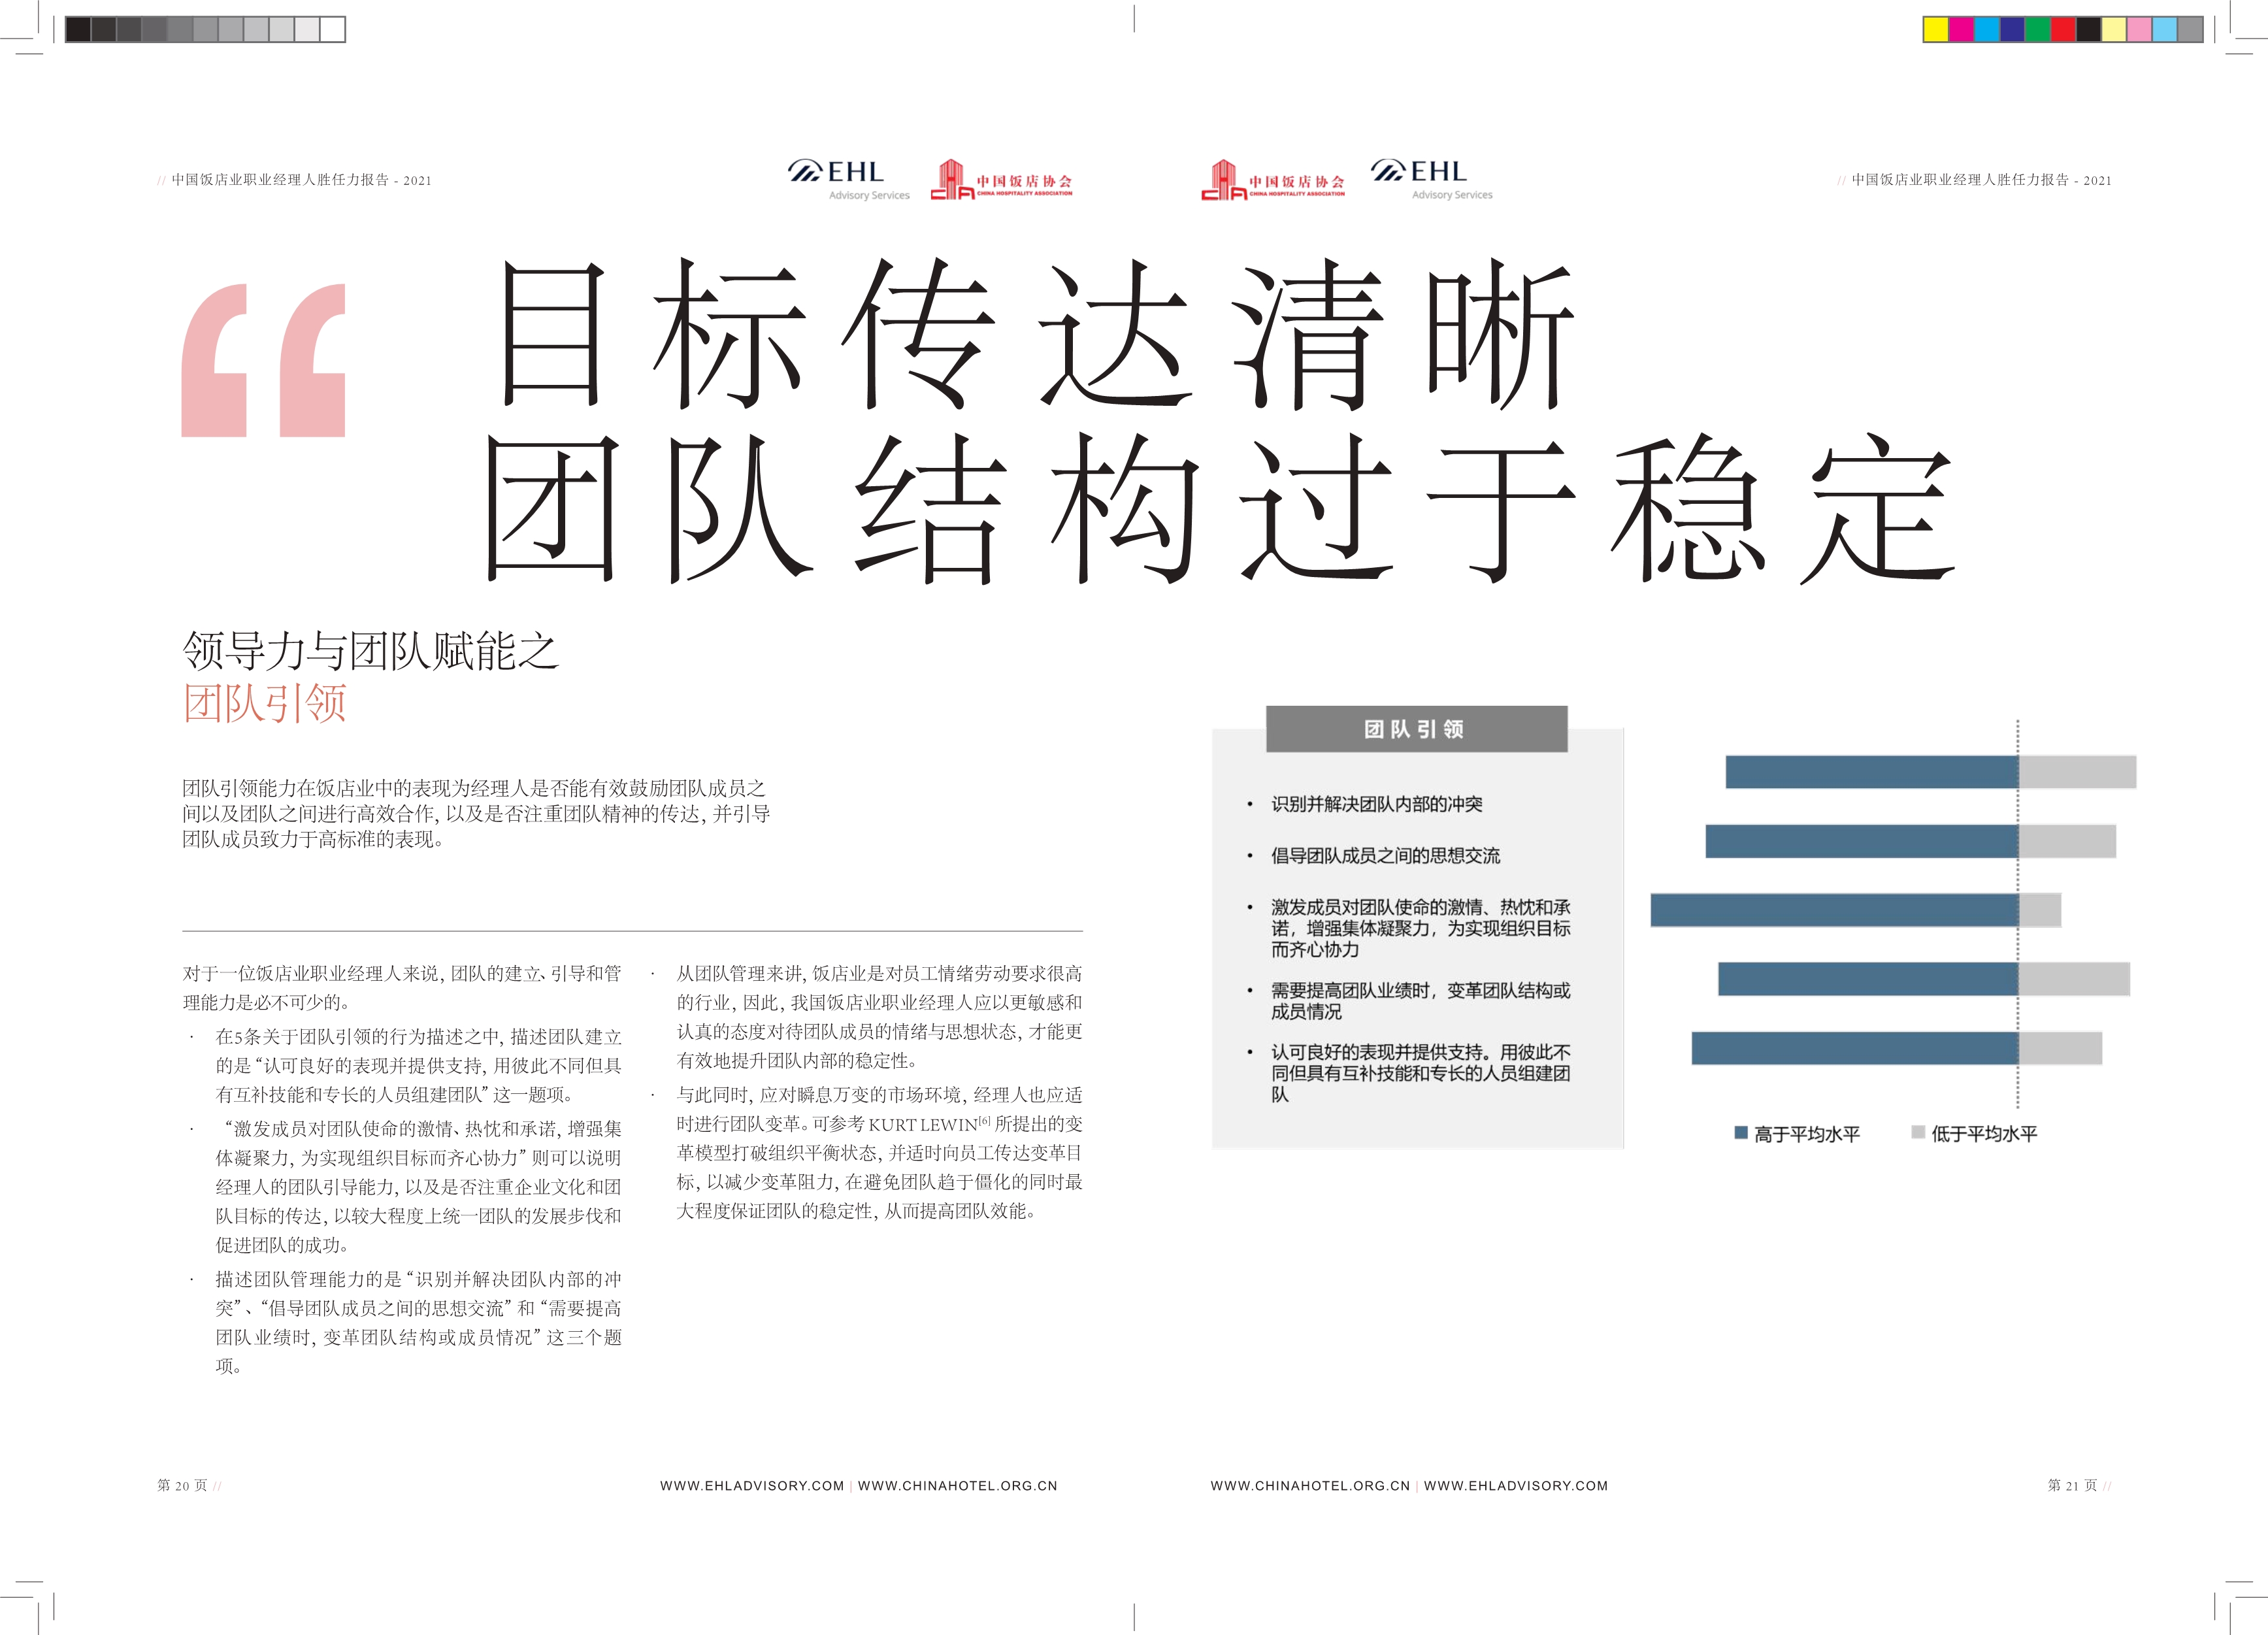Click the pink 团队引领 subtitle heading

pyautogui.click(x=265, y=703)
